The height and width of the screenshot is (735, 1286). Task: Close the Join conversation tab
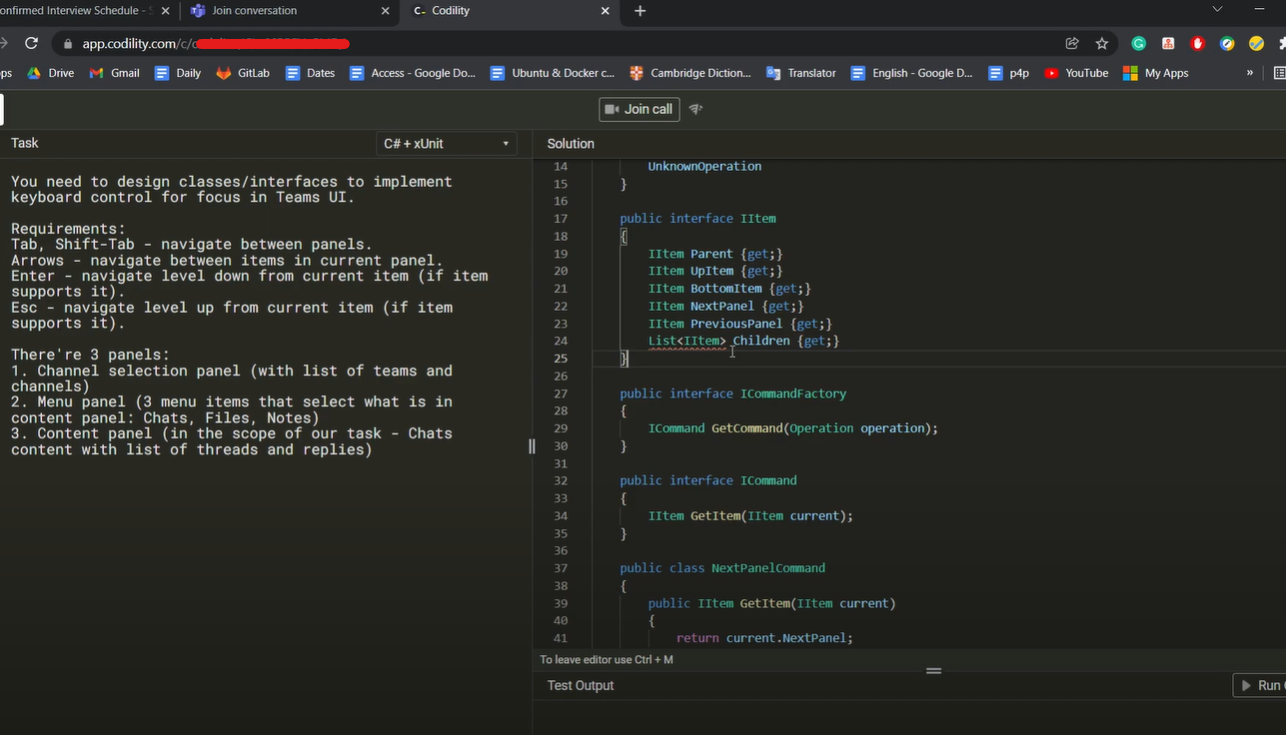point(385,11)
